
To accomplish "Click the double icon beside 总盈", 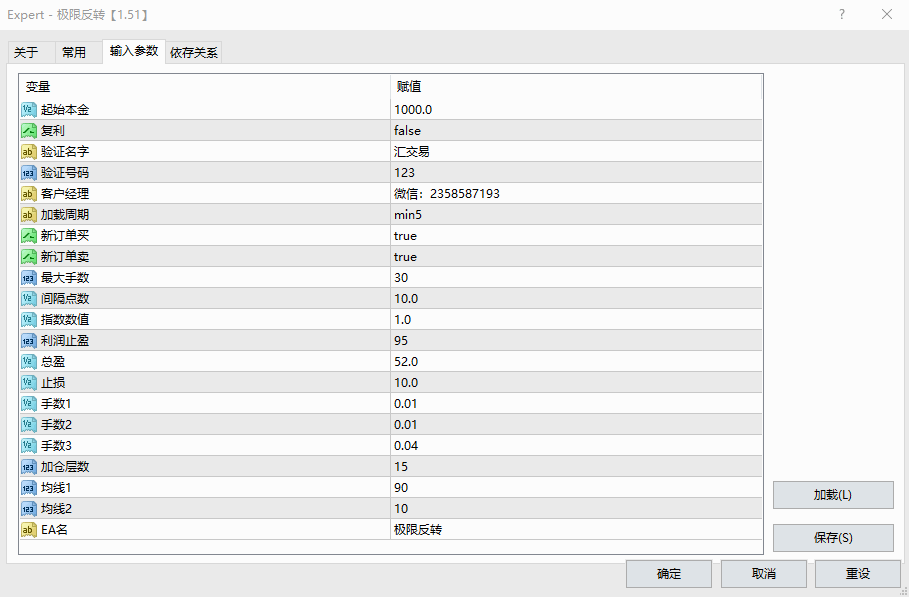I will [29, 362].
